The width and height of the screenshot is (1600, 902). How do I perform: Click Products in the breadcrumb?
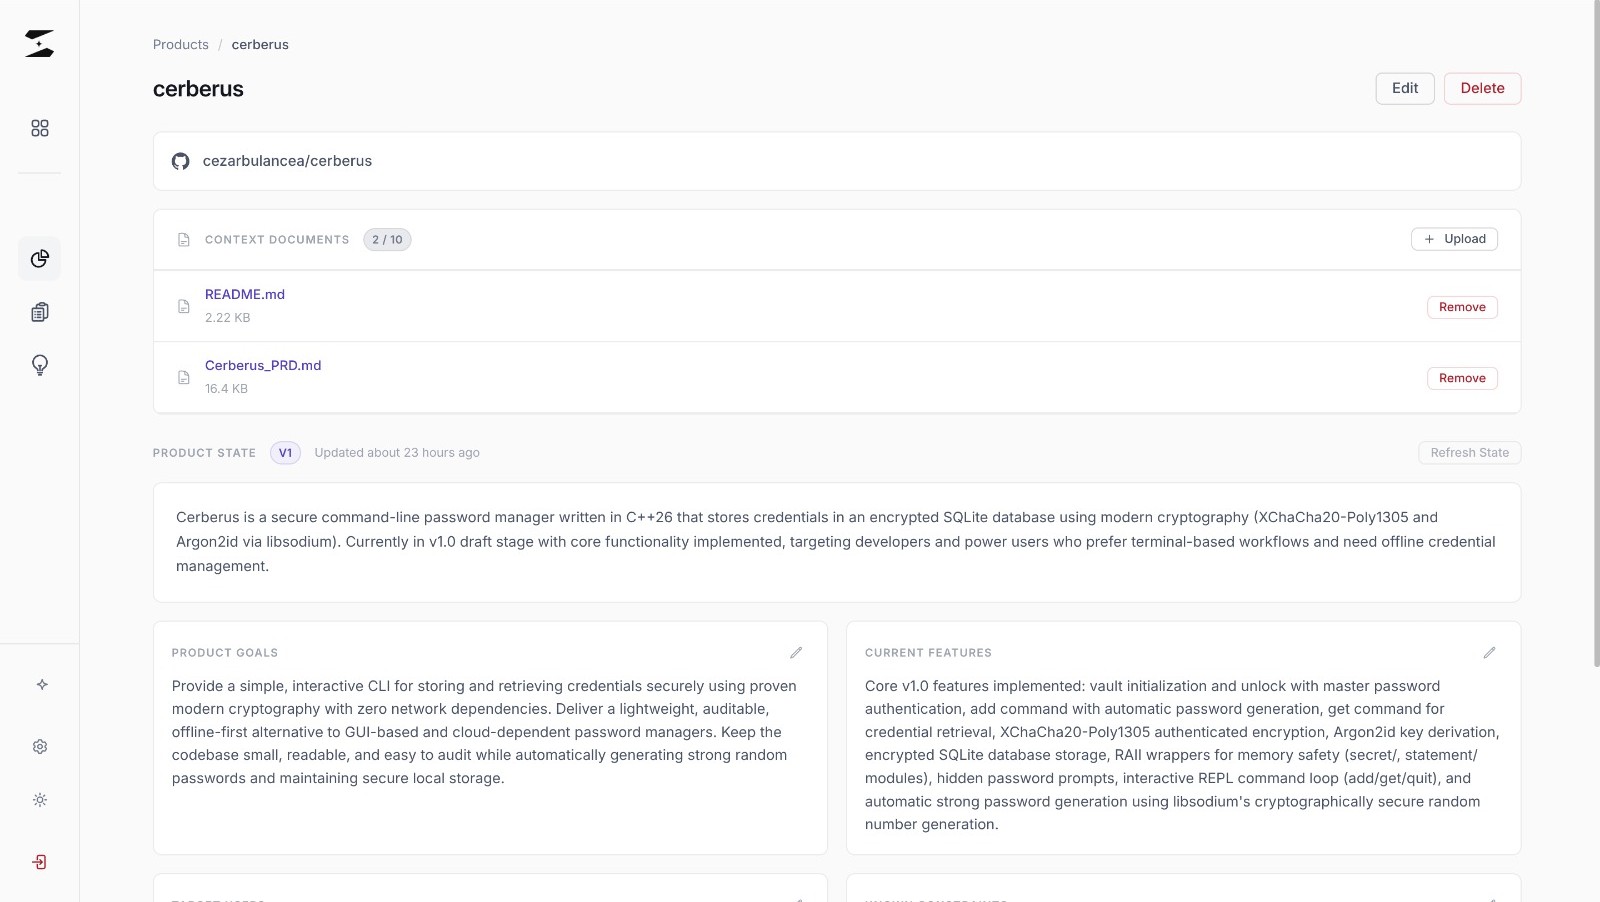[180, 44]
